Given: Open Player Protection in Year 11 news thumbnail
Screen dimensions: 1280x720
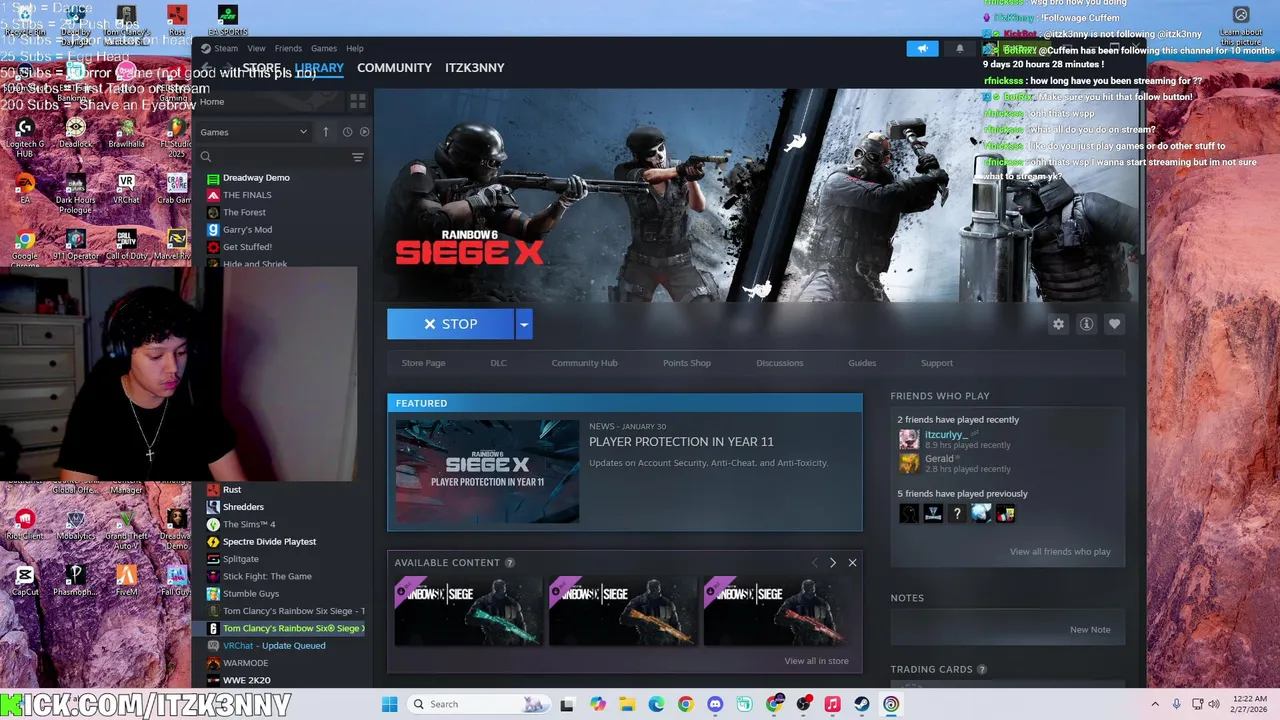Looking at the screenshot, I should 487,472.
